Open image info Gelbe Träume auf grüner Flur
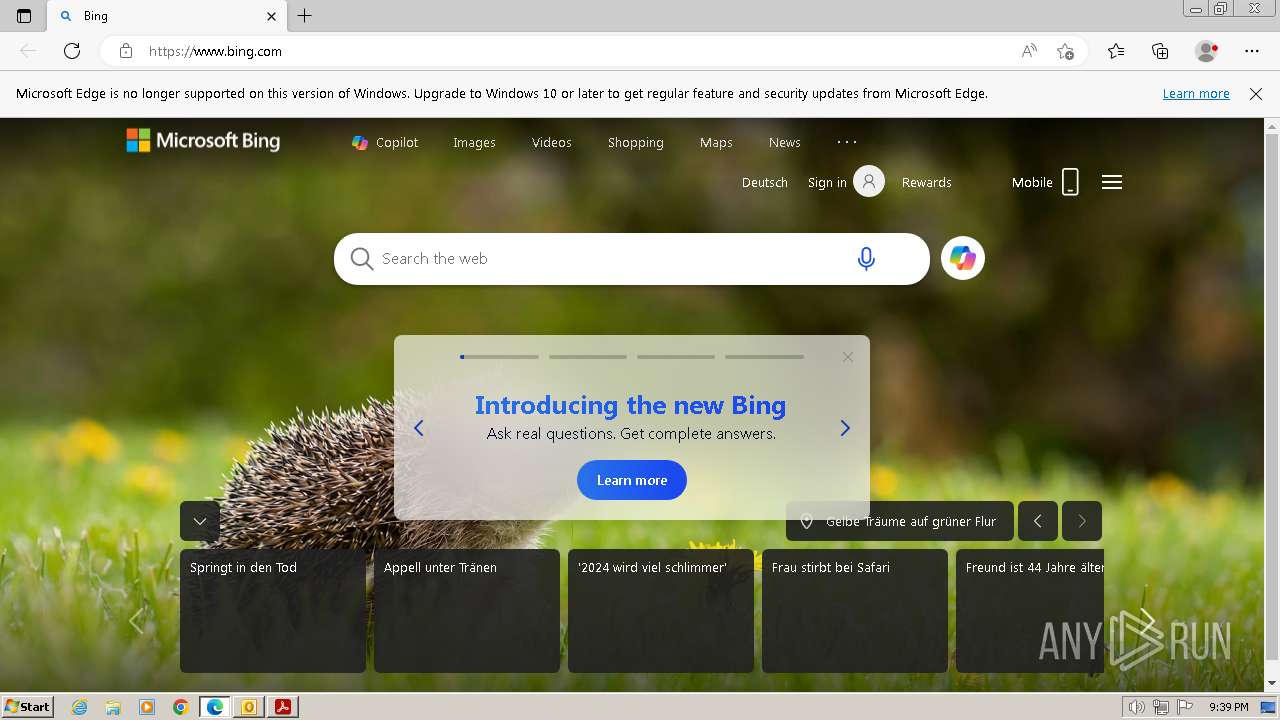This screenshot has height=720, width=1280. click(x=900, y=521)
